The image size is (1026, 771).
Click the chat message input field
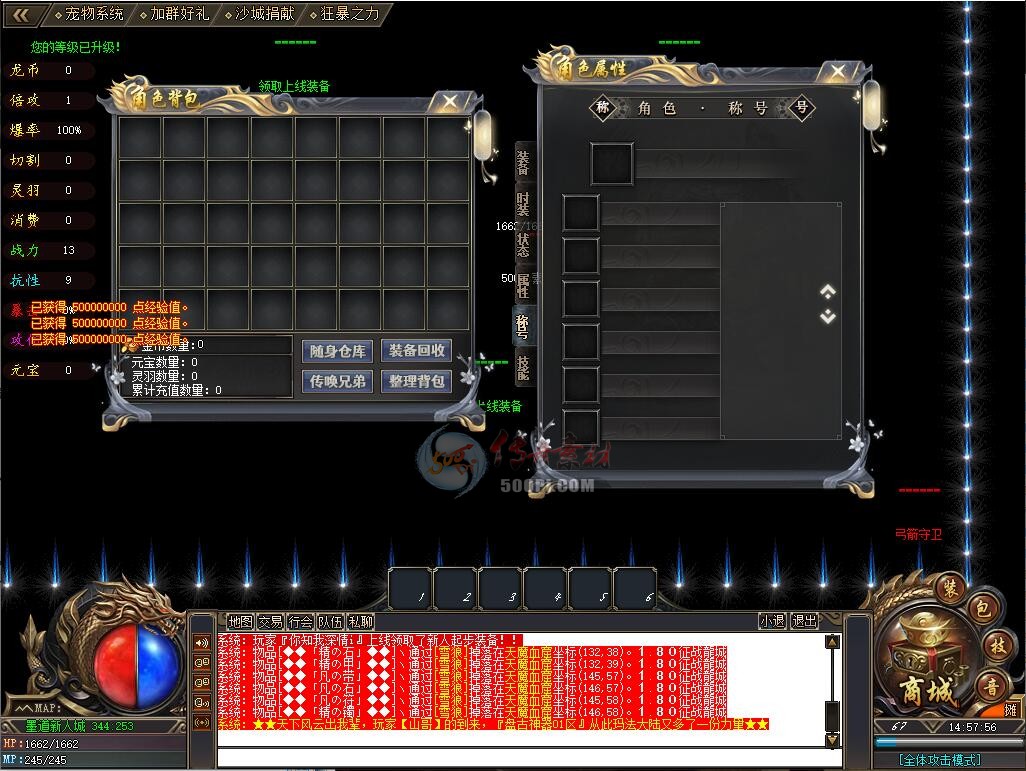529,757
